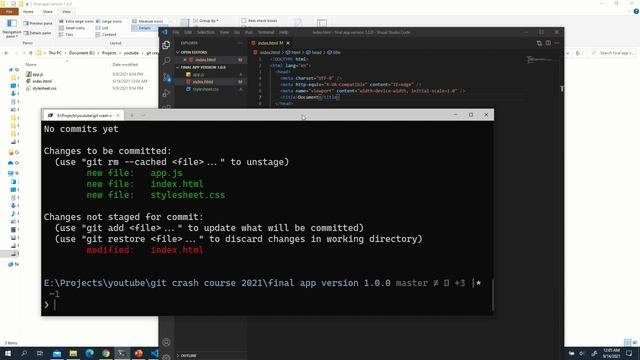Toggle the Preview pane button
Image resolution: width=640 pixels, height=360 pixels.
point(38,23)
